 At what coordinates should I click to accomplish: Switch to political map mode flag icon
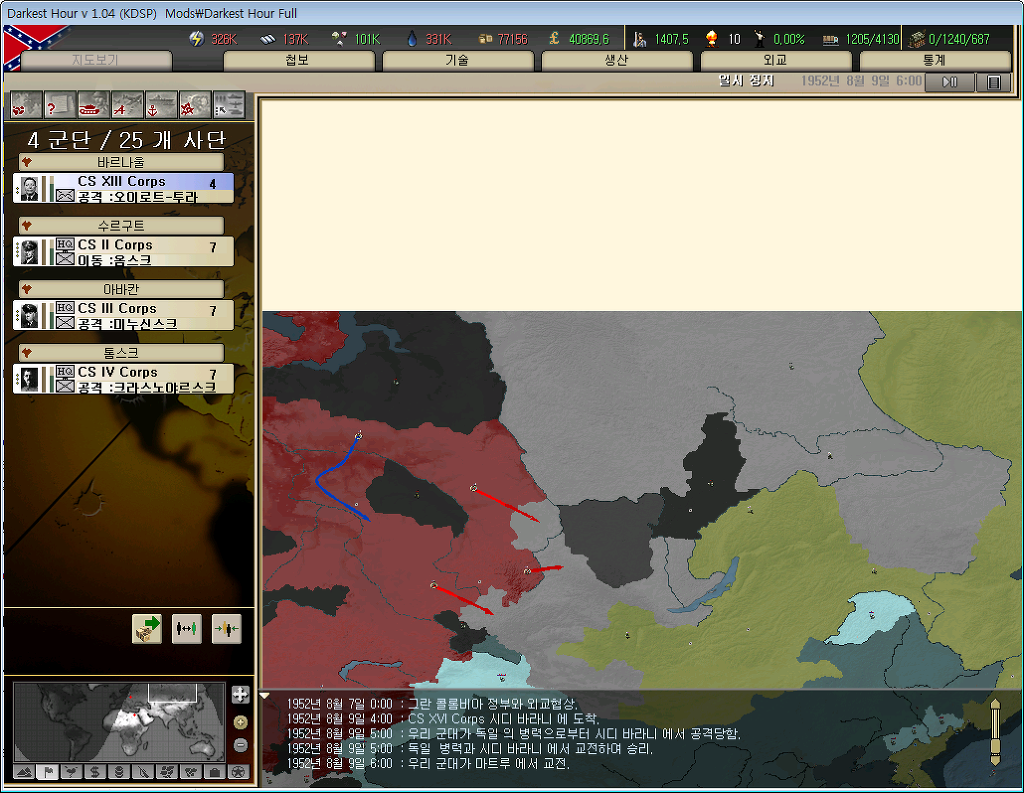(x=48, y=772)
